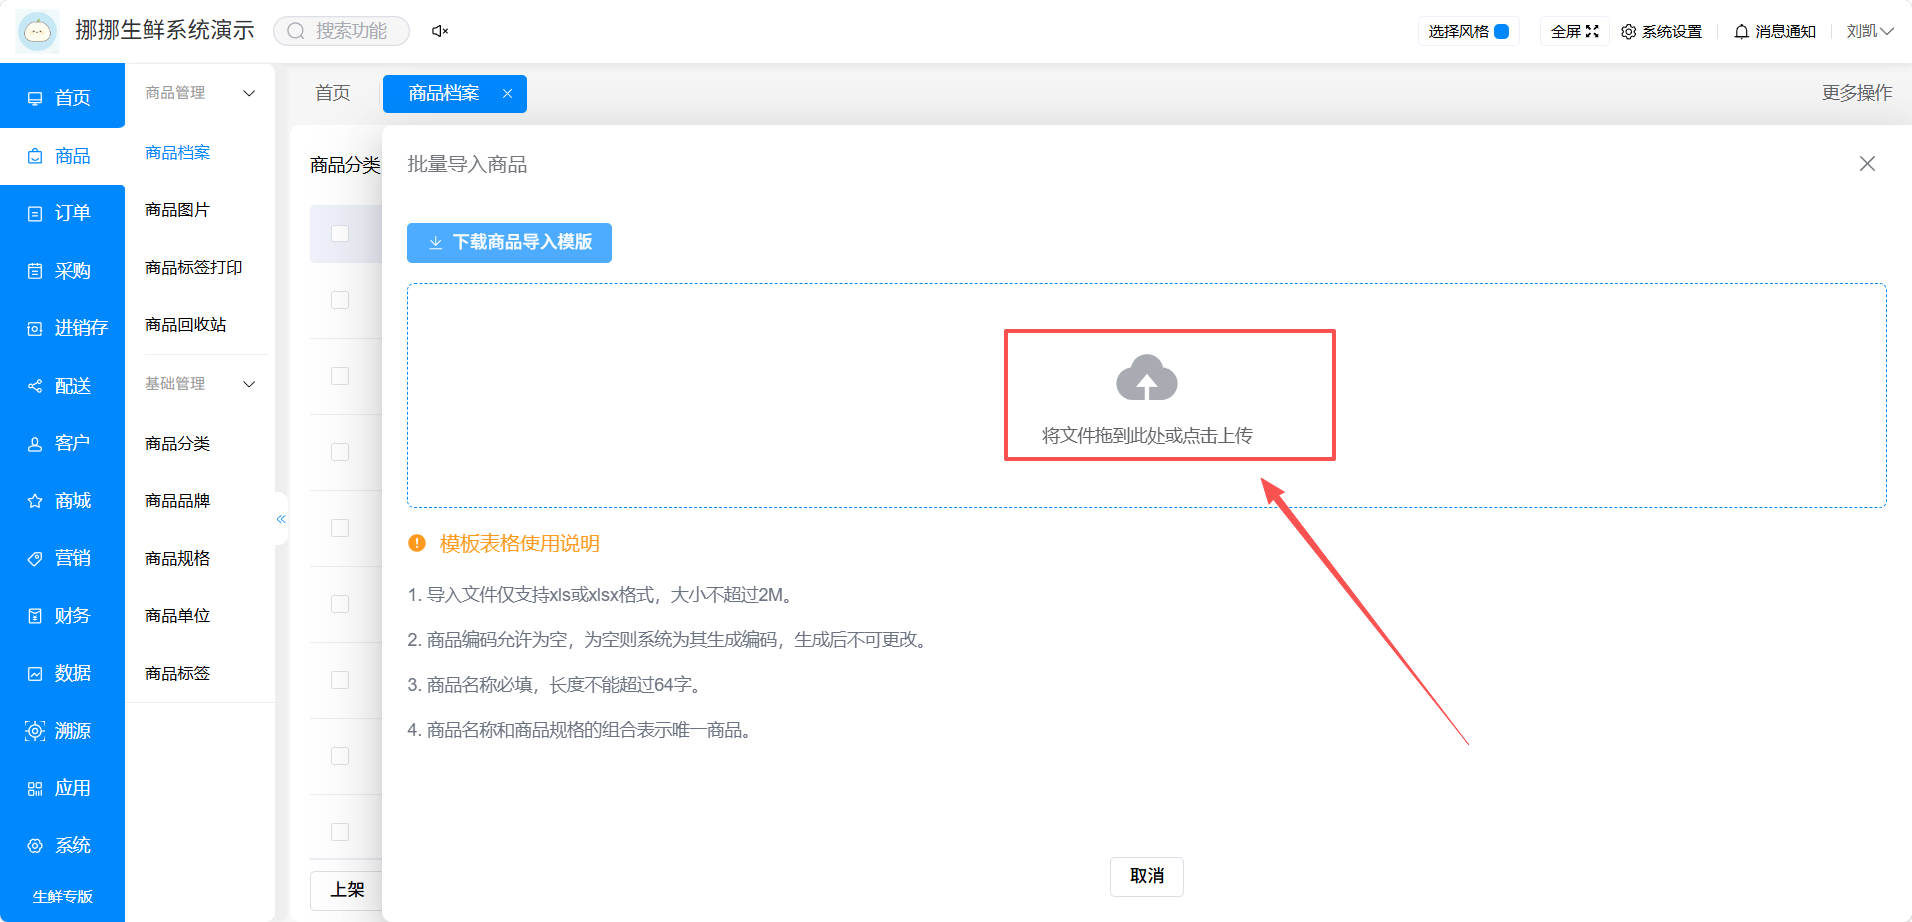
Task: Click 下载商品导入模版 button
Action: 509,243
